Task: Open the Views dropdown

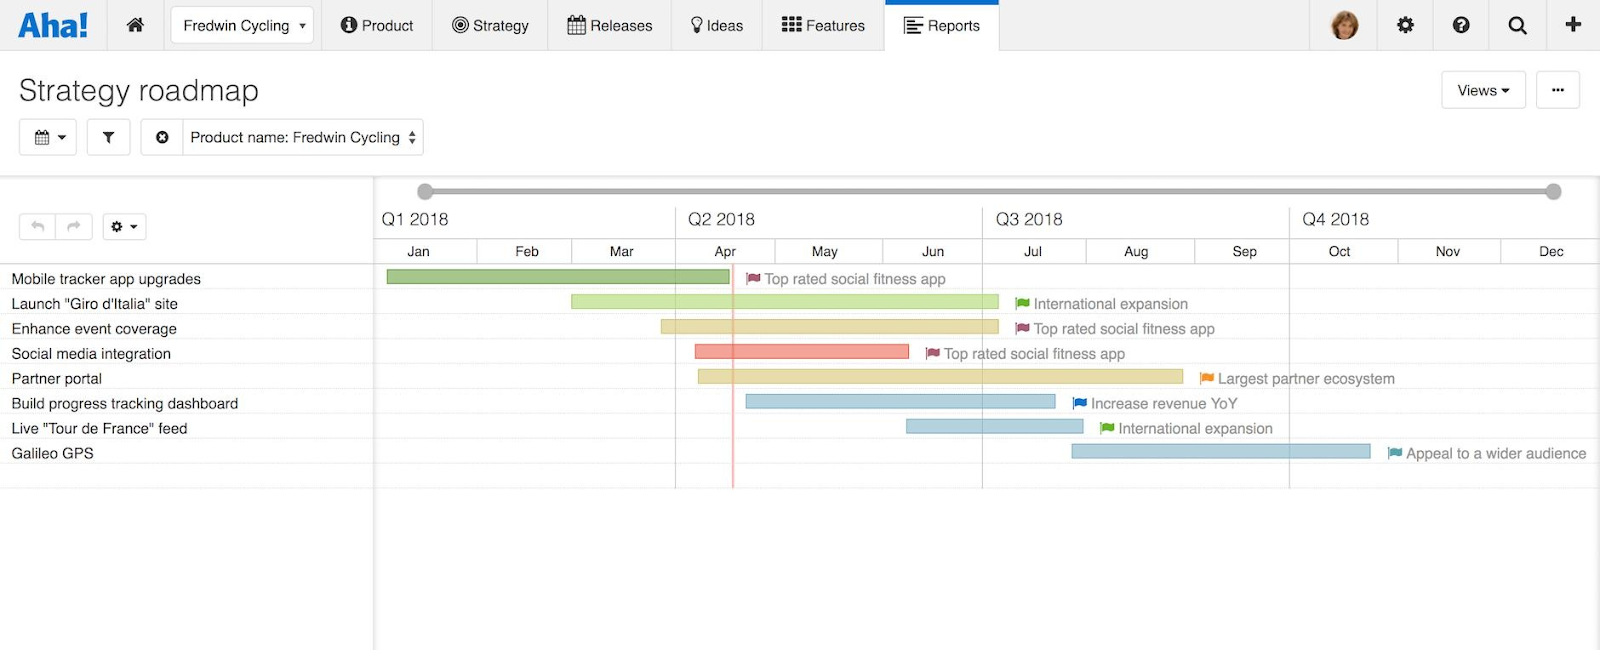Action: click(1483, 90)
